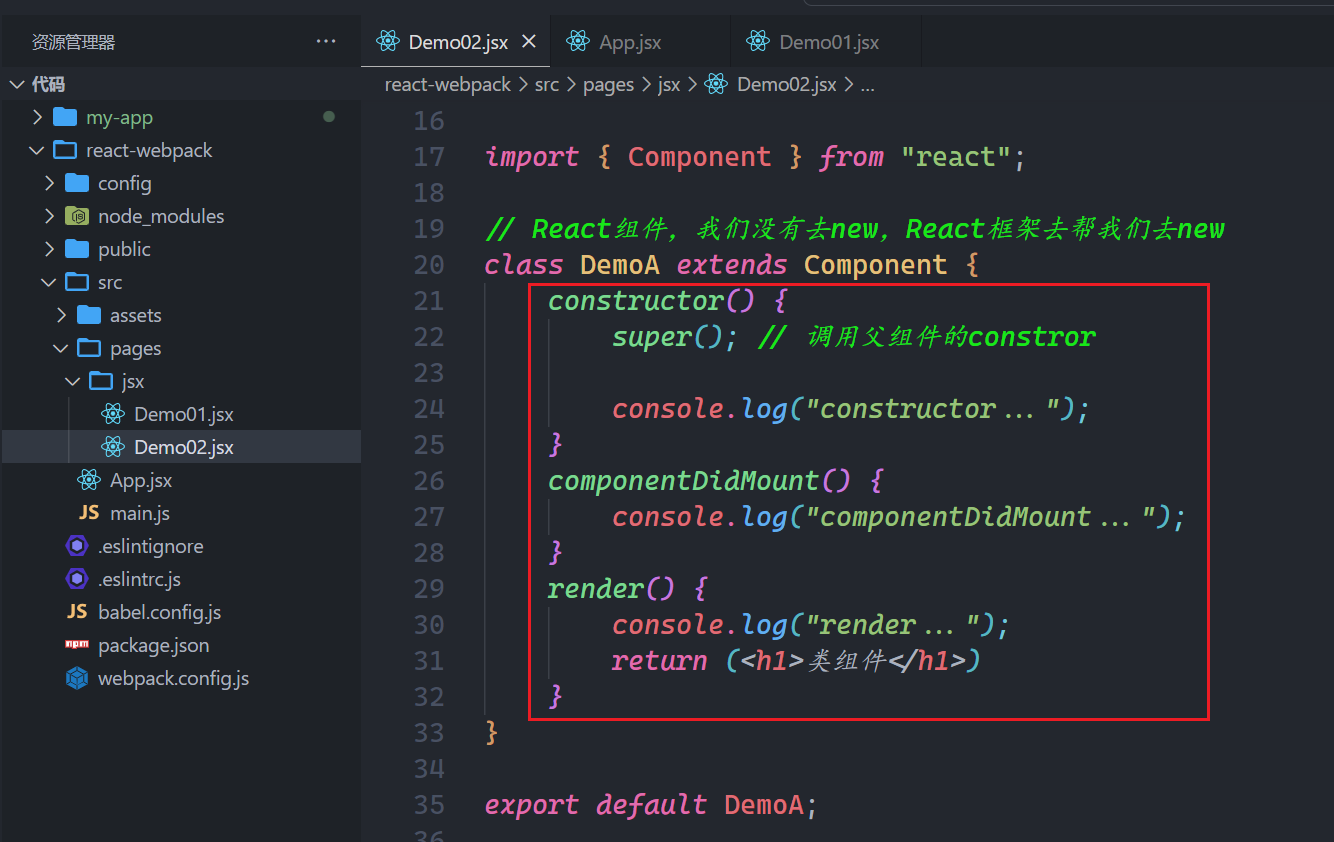Click the JS icon beside babel.config.js

coord(77,612)
